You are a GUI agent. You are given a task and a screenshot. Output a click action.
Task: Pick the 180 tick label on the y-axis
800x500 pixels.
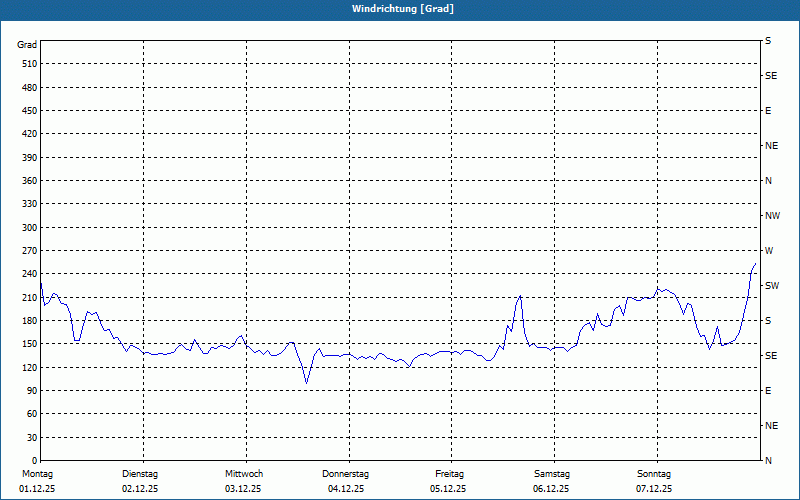pyautogui.click(x=27, y=321)
